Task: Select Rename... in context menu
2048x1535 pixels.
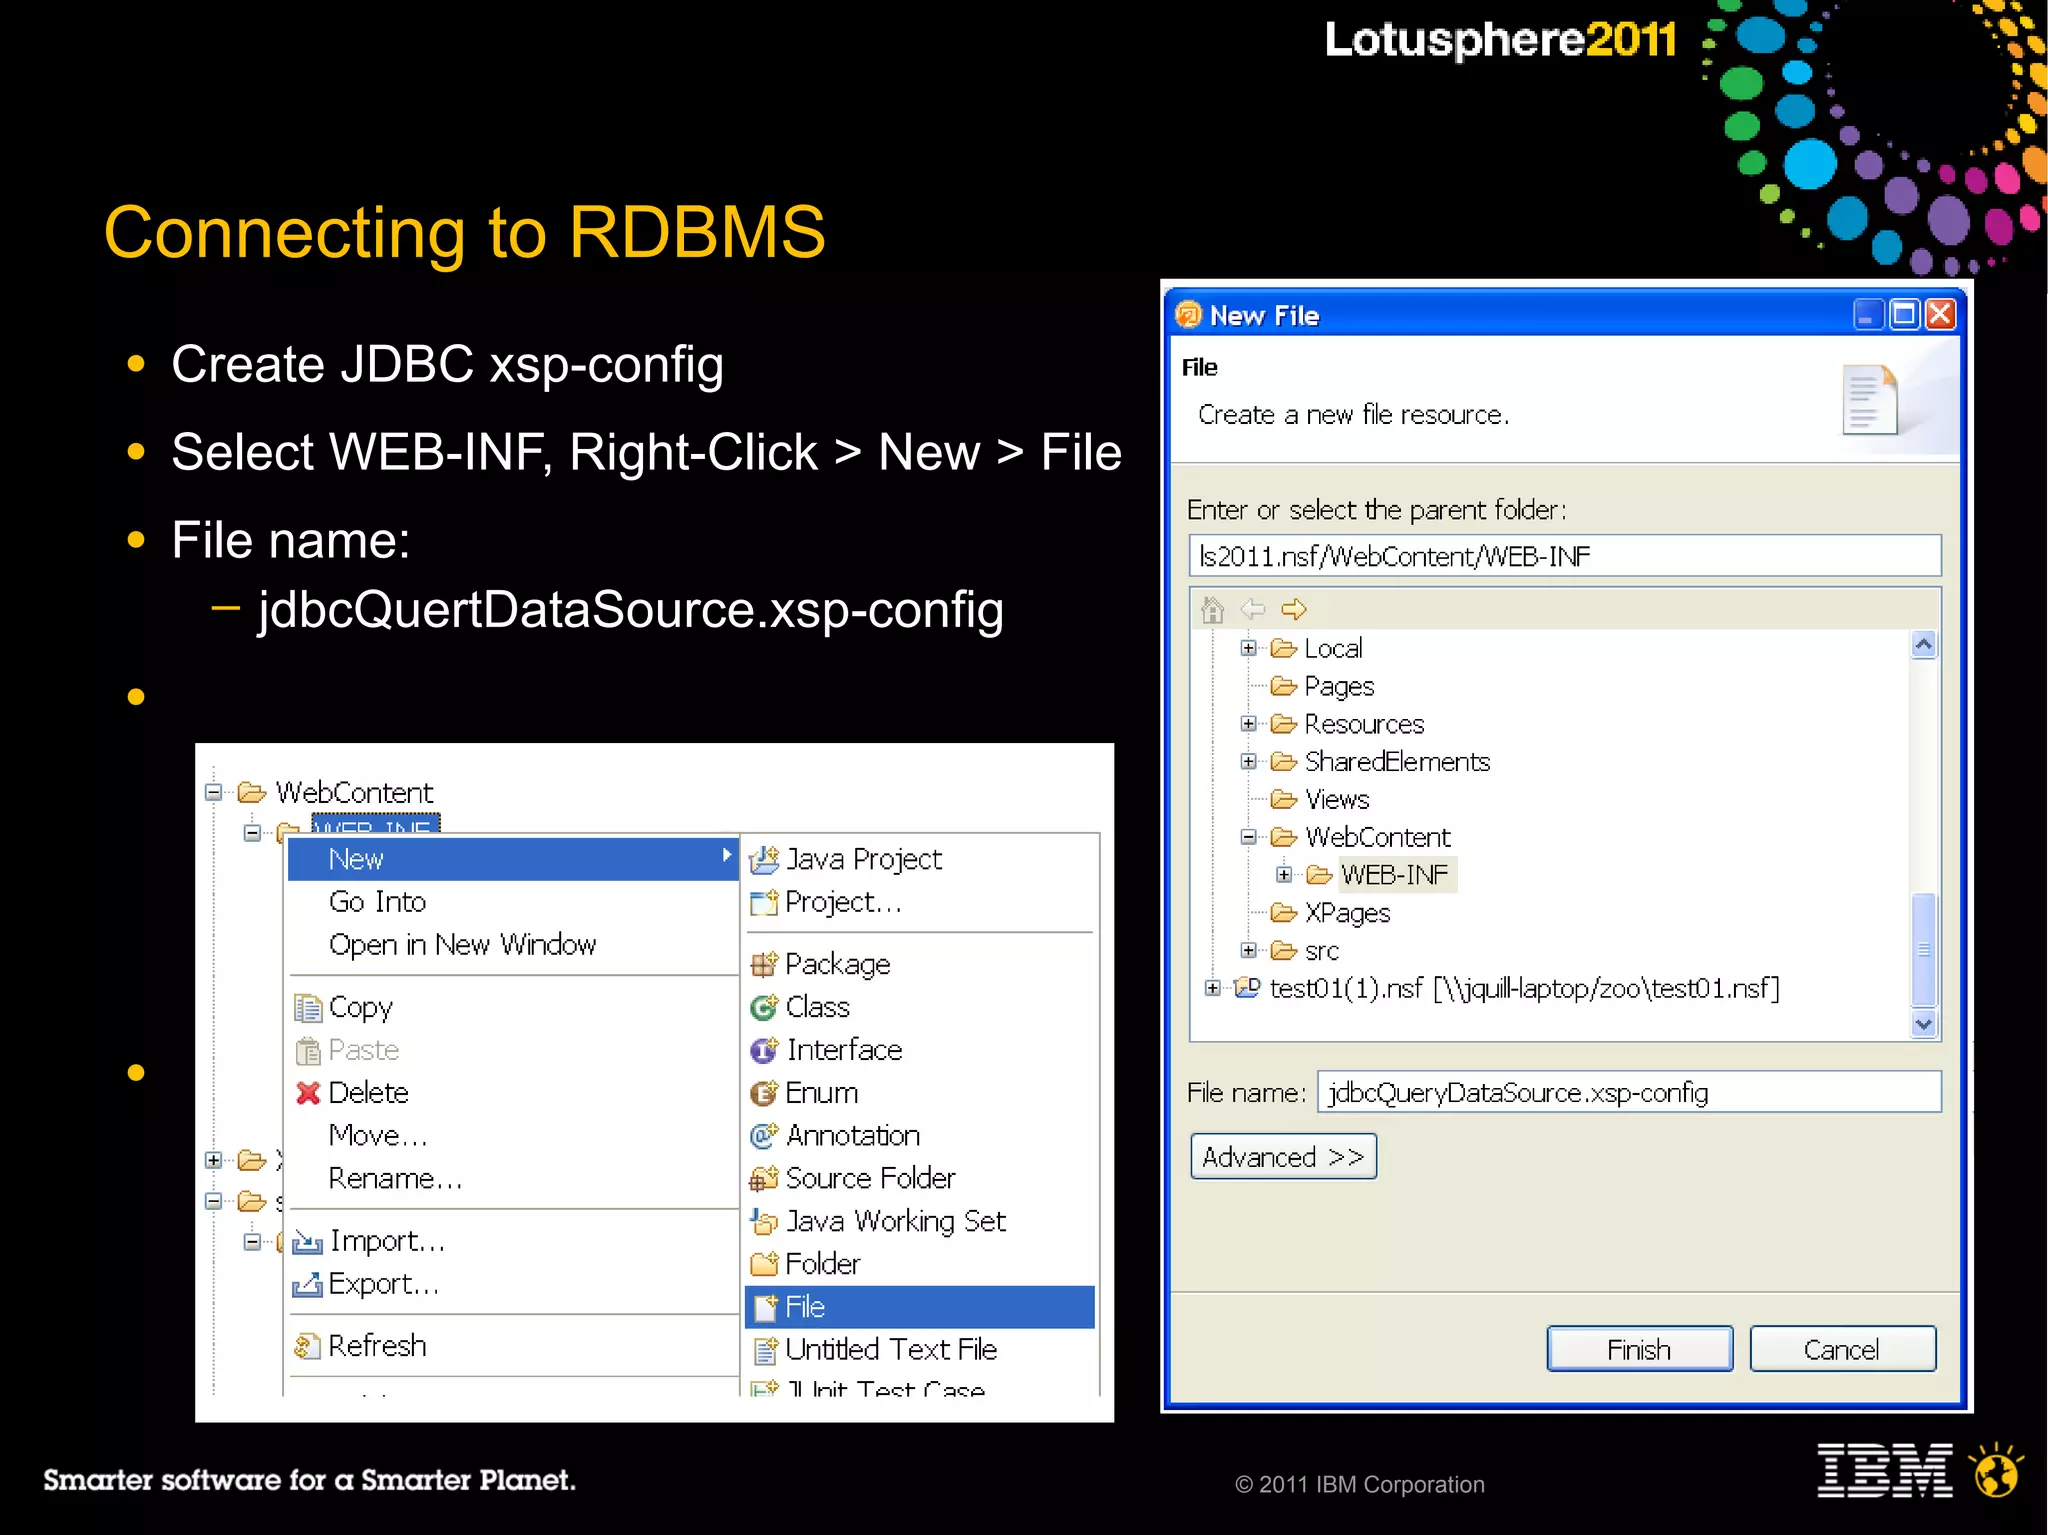Action: [395, 1179]
